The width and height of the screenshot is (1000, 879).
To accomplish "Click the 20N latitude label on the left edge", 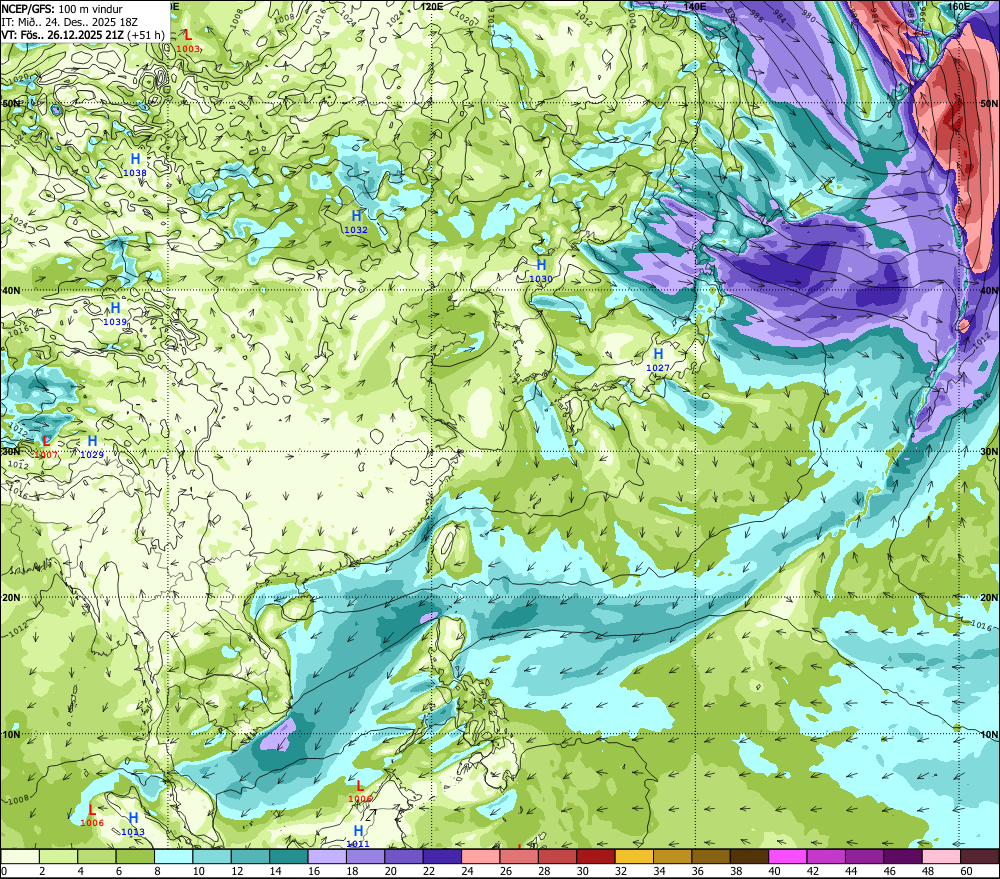I will coord(10,598).
